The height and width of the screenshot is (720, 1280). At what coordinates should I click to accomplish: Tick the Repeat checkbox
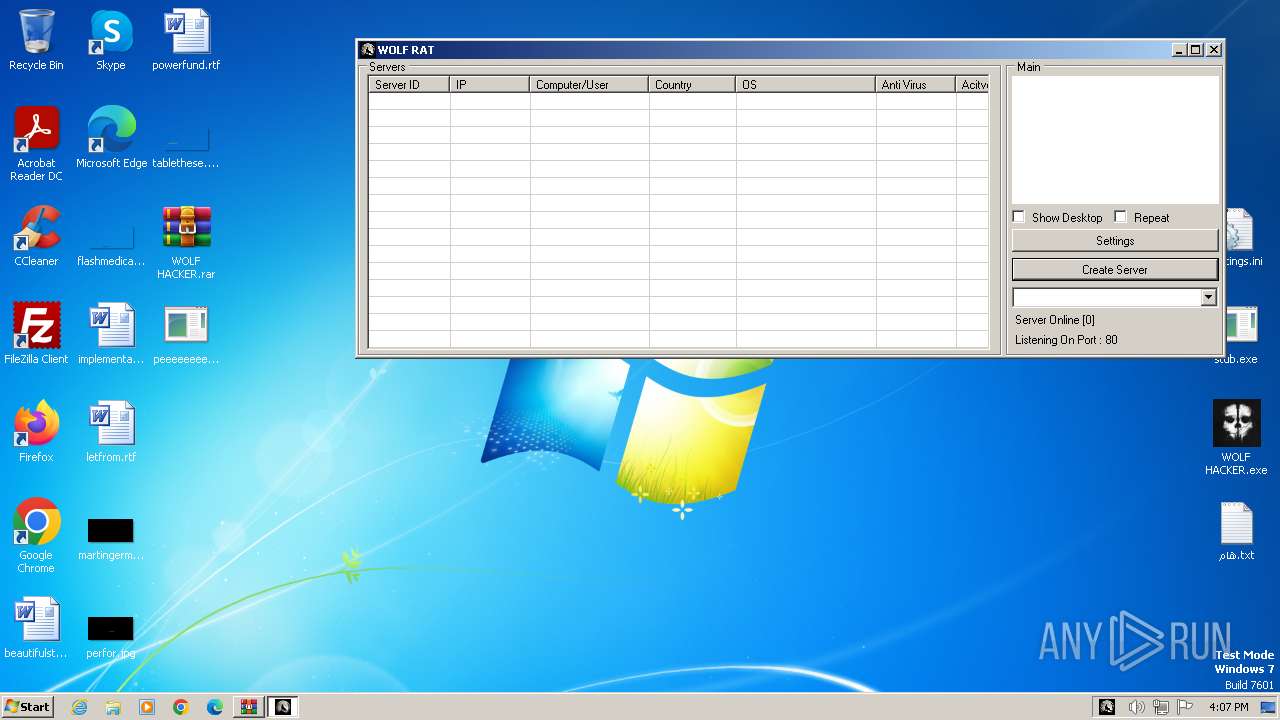[x=1121, y=217]
